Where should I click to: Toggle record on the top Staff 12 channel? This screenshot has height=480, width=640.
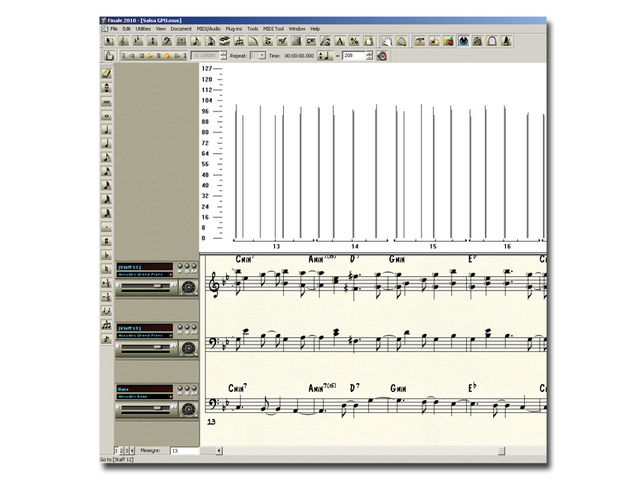(194, 266)
